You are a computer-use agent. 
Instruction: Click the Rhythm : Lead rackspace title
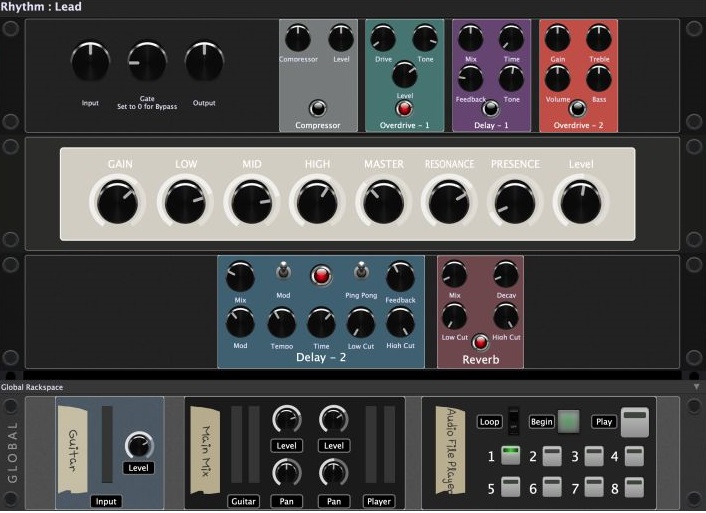tap(42, 7)
